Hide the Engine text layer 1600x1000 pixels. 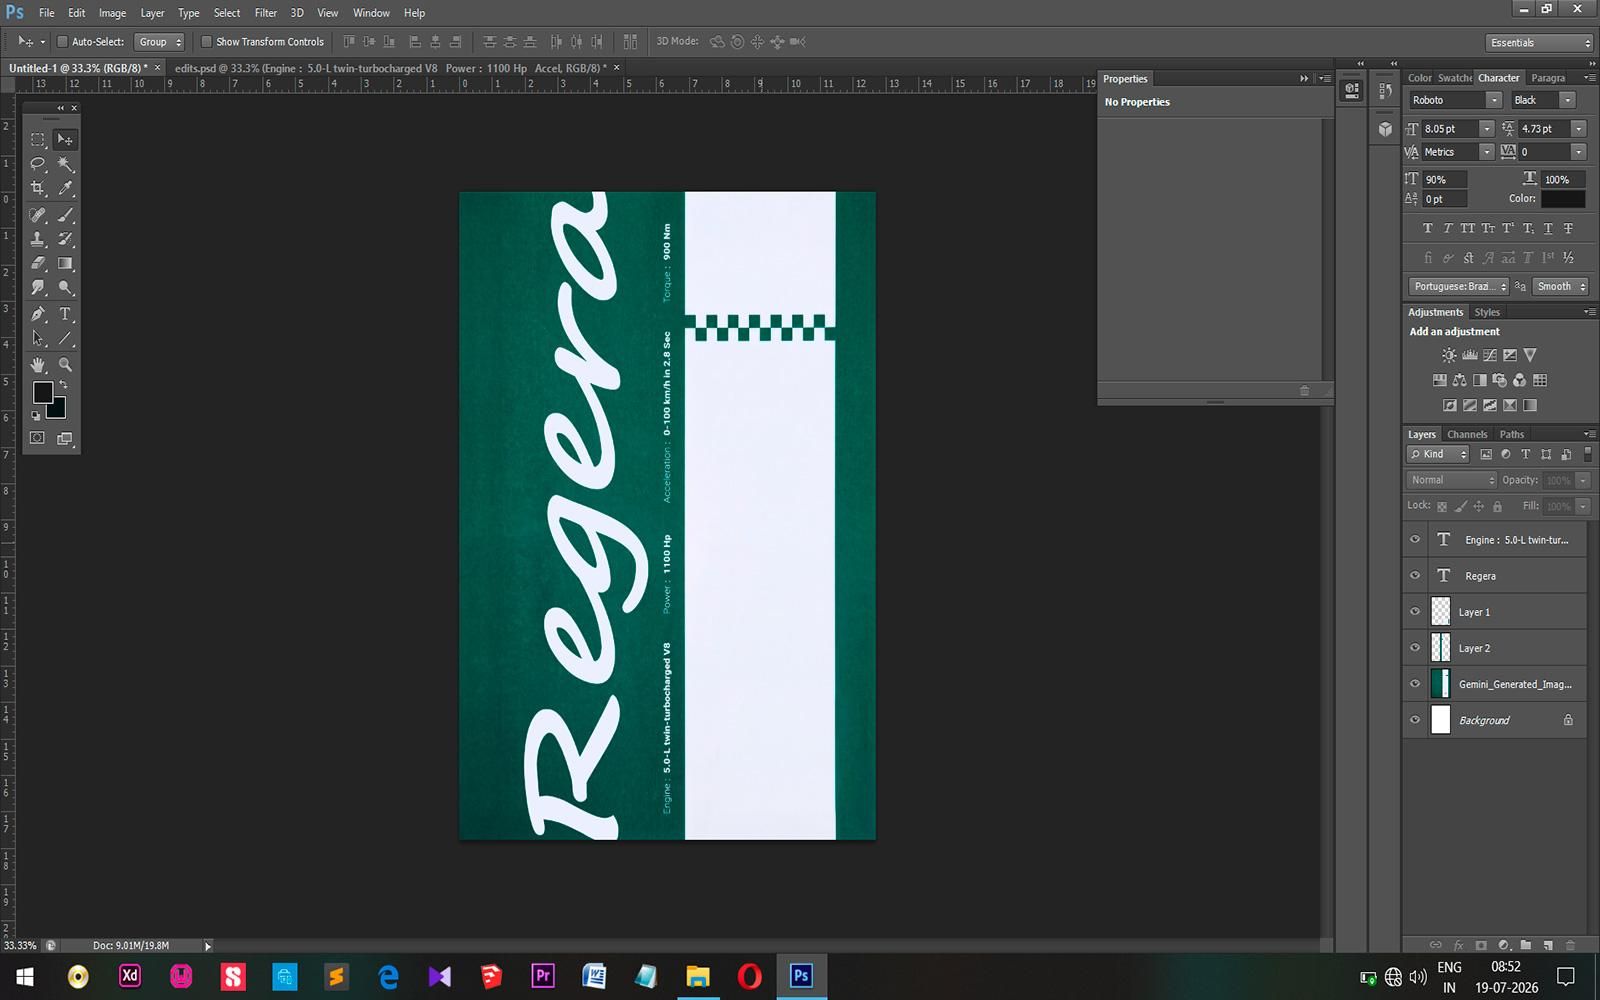pos(1415,539)
